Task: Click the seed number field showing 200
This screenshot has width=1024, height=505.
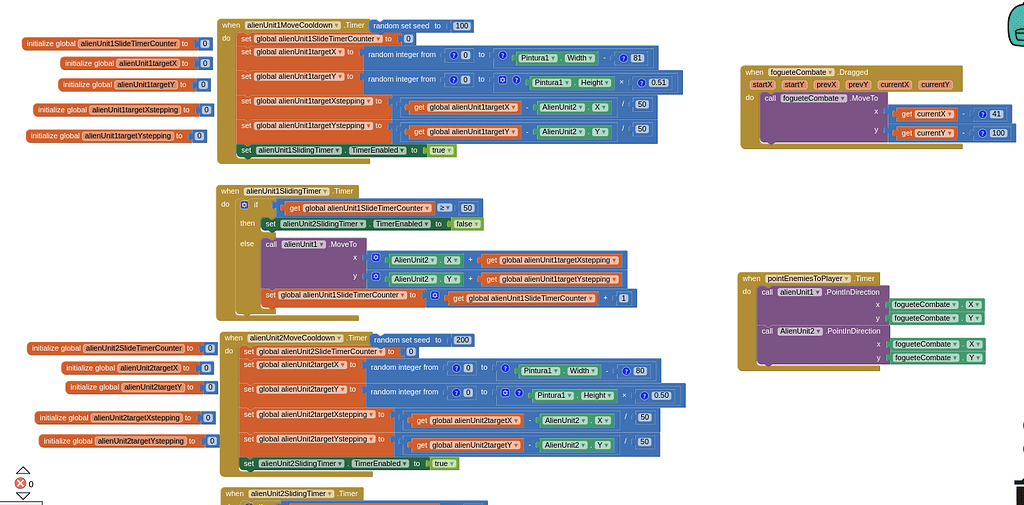Action: [x=462, y=340]
